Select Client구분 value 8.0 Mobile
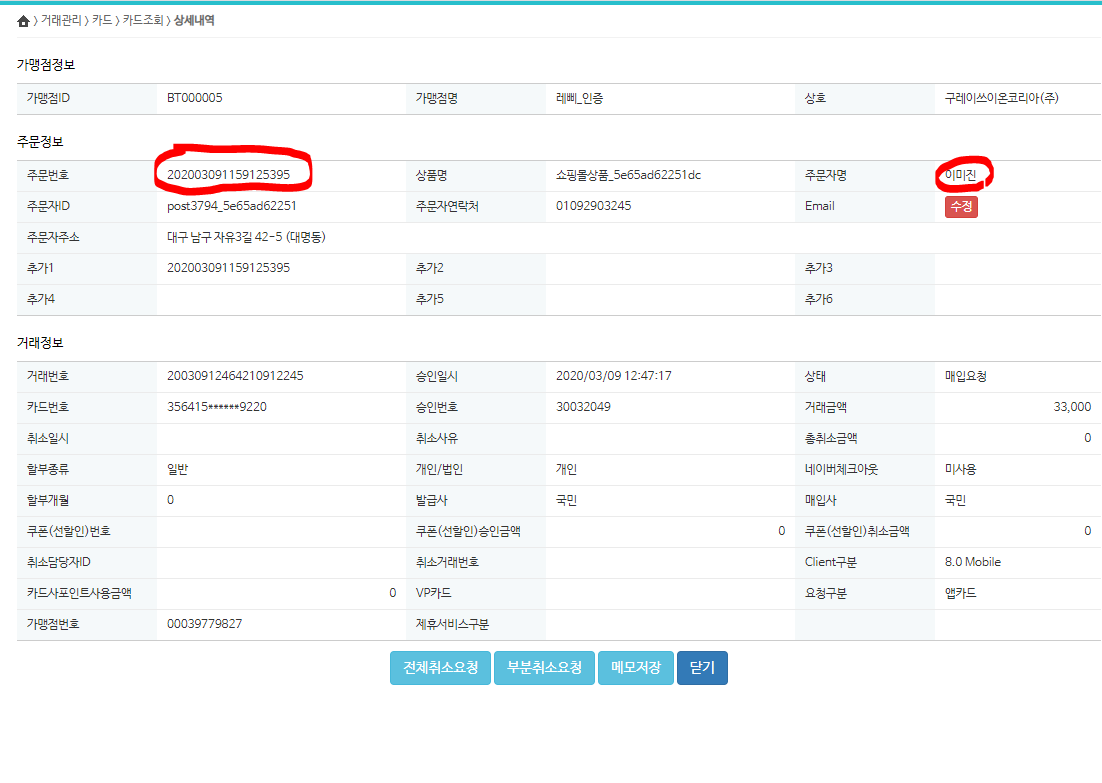This screenshot has height=783, width=1102. coord(973,562)
